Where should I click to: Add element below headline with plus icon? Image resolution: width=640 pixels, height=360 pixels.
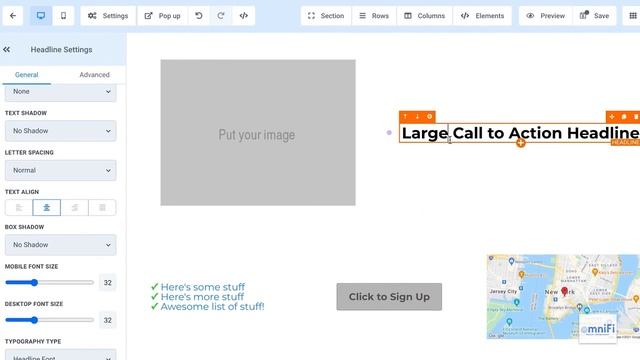point(520,143)
